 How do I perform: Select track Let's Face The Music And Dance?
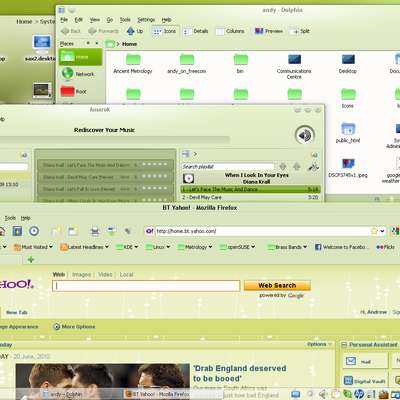[251, 189]
